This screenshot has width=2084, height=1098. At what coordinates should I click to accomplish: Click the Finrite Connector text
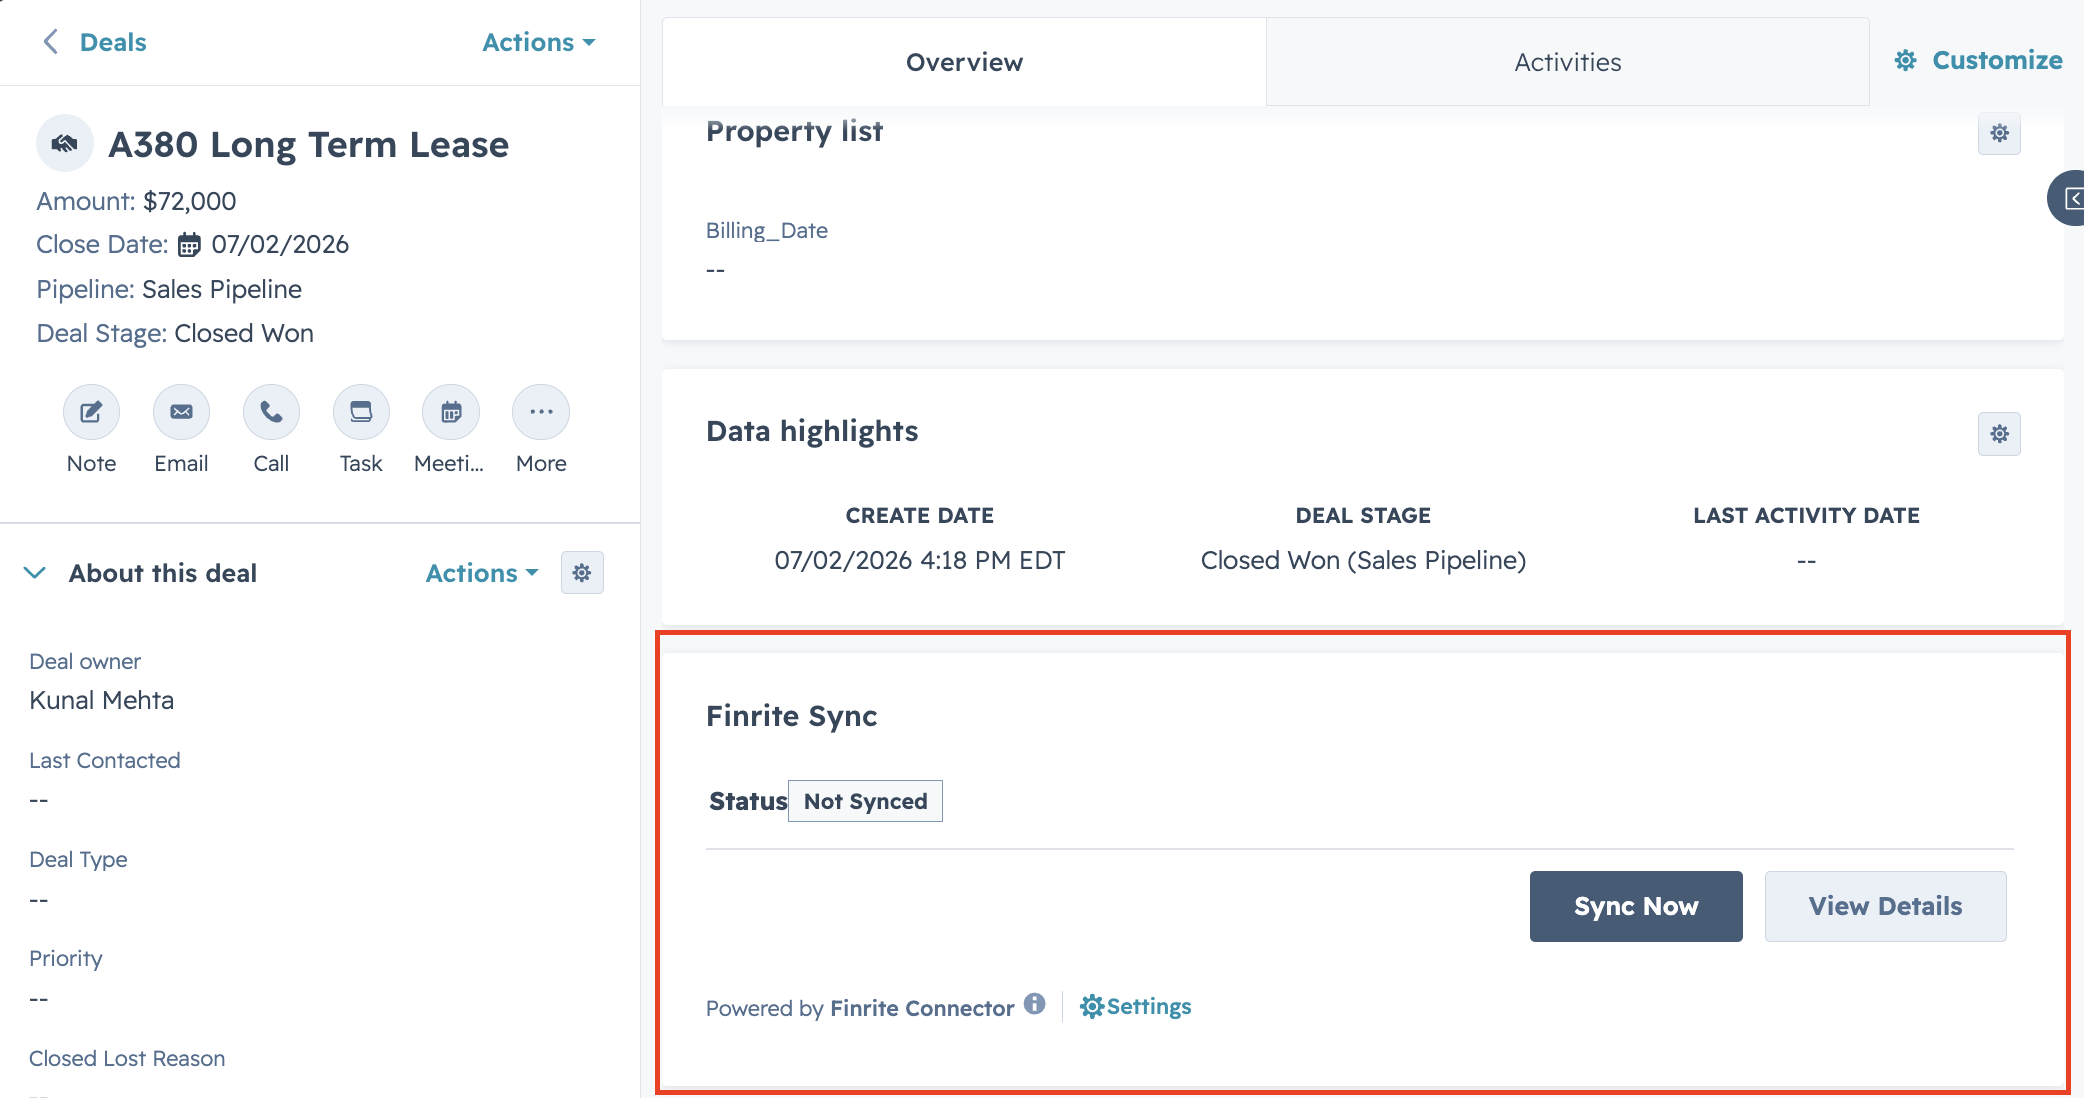(x=922, y=1008)
